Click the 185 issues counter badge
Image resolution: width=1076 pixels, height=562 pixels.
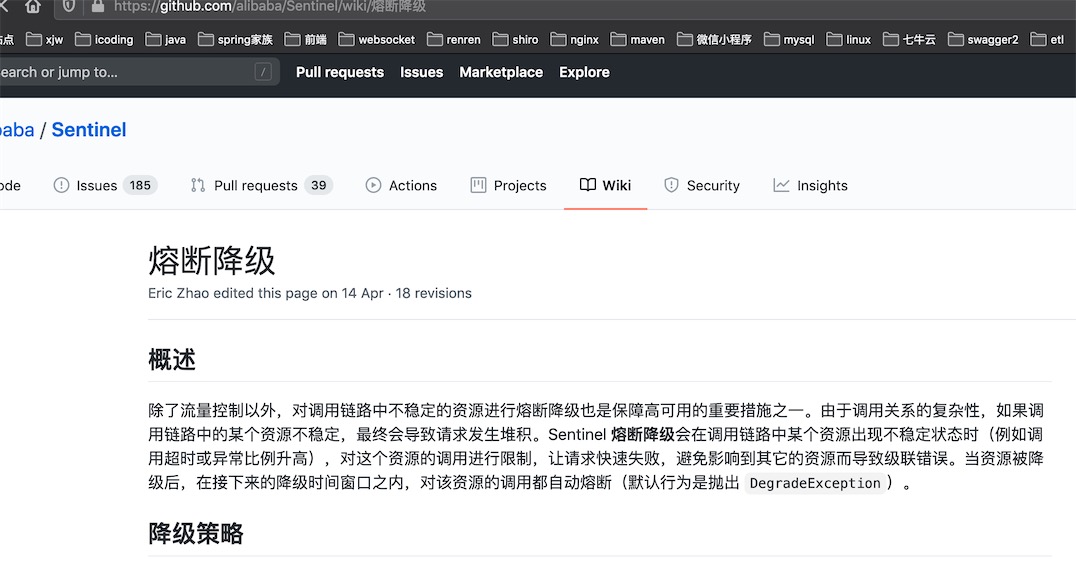pyautogui.click(x=140, y=185)
